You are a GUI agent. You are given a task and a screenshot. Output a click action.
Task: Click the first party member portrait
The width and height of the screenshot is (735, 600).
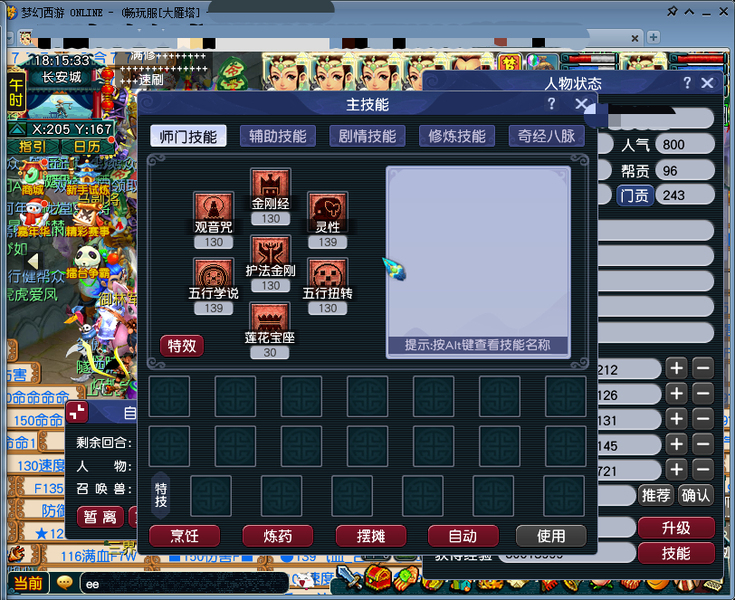click(285, 71)
